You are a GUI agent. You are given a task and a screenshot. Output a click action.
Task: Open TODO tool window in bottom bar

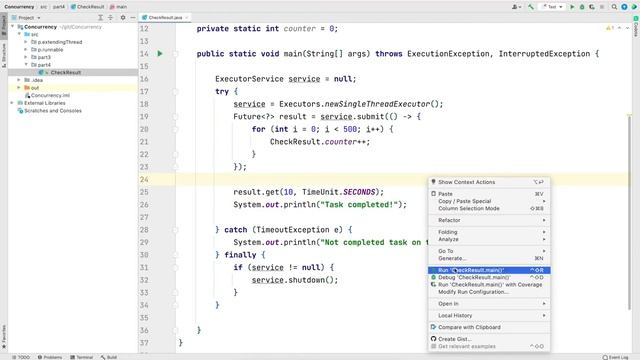tap(21, 357)
